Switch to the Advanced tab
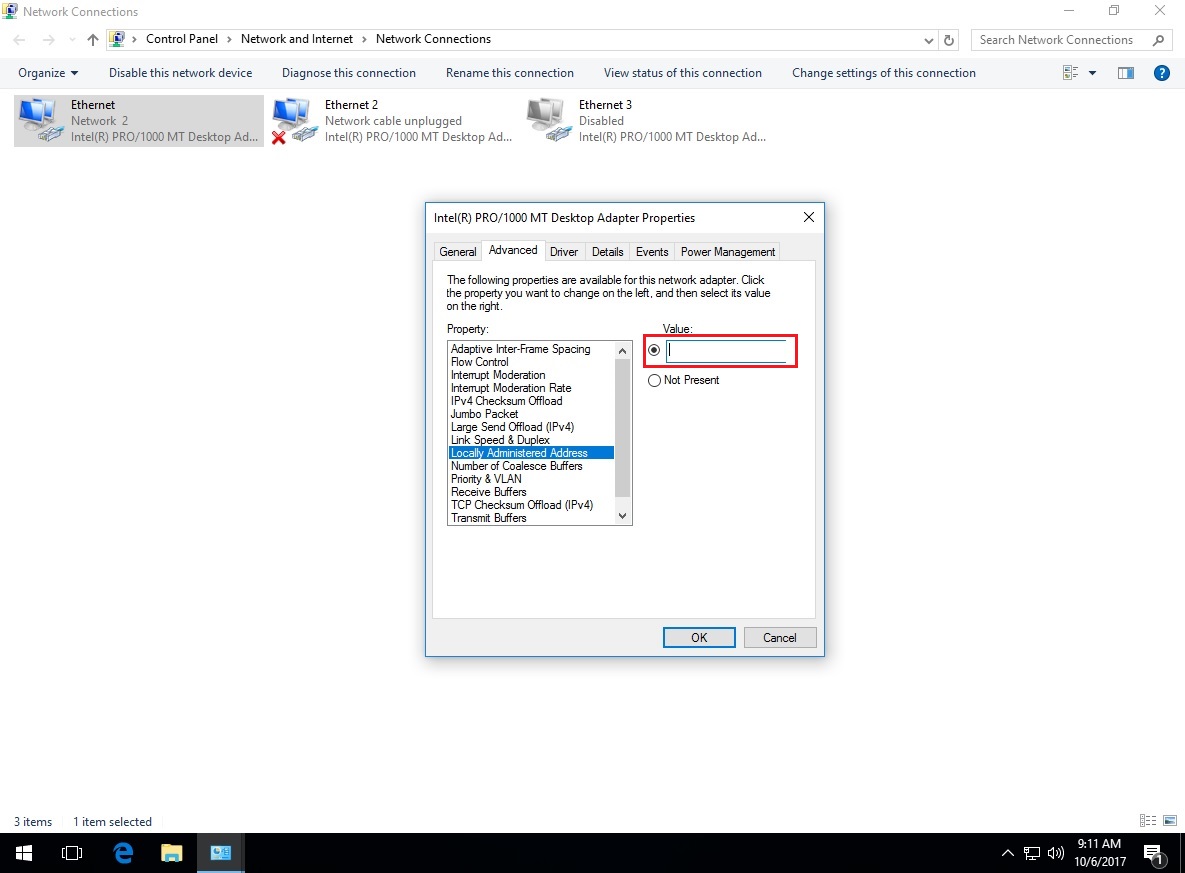Image resolution: width=1185 pixels, height=873 pixels. click(513, 250)
